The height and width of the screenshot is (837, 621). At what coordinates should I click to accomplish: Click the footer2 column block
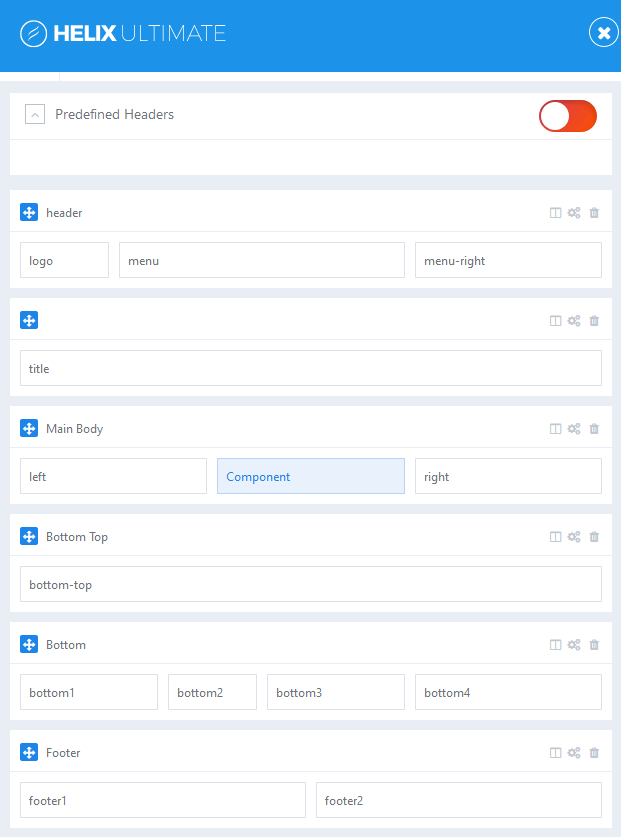pyautogui.click(x=458, y=800)
